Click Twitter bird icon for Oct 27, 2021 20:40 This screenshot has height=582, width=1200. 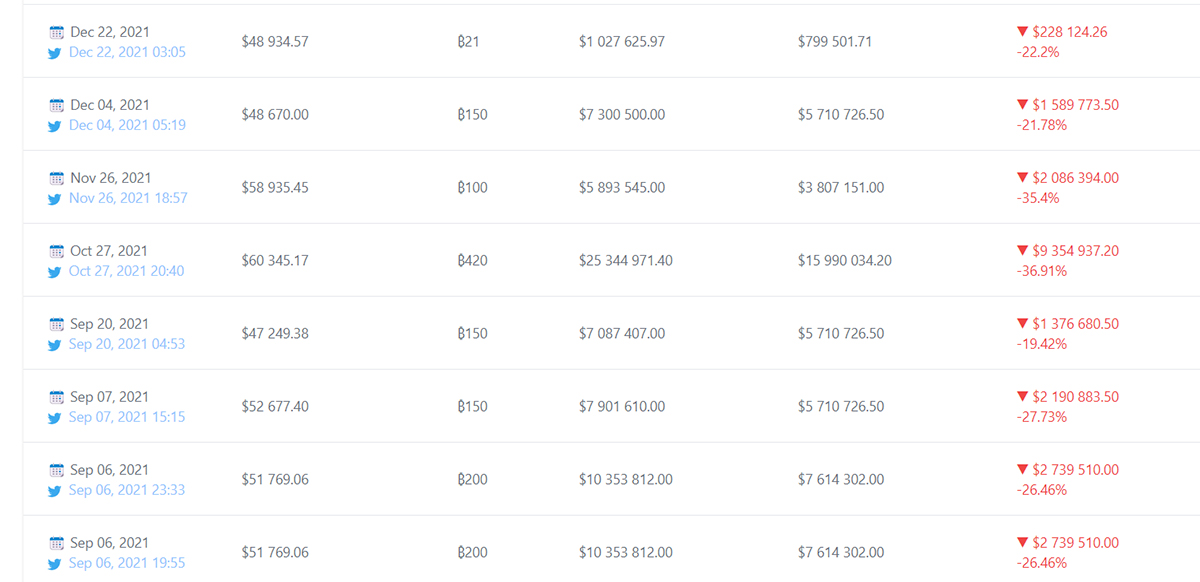click(56, 271)
